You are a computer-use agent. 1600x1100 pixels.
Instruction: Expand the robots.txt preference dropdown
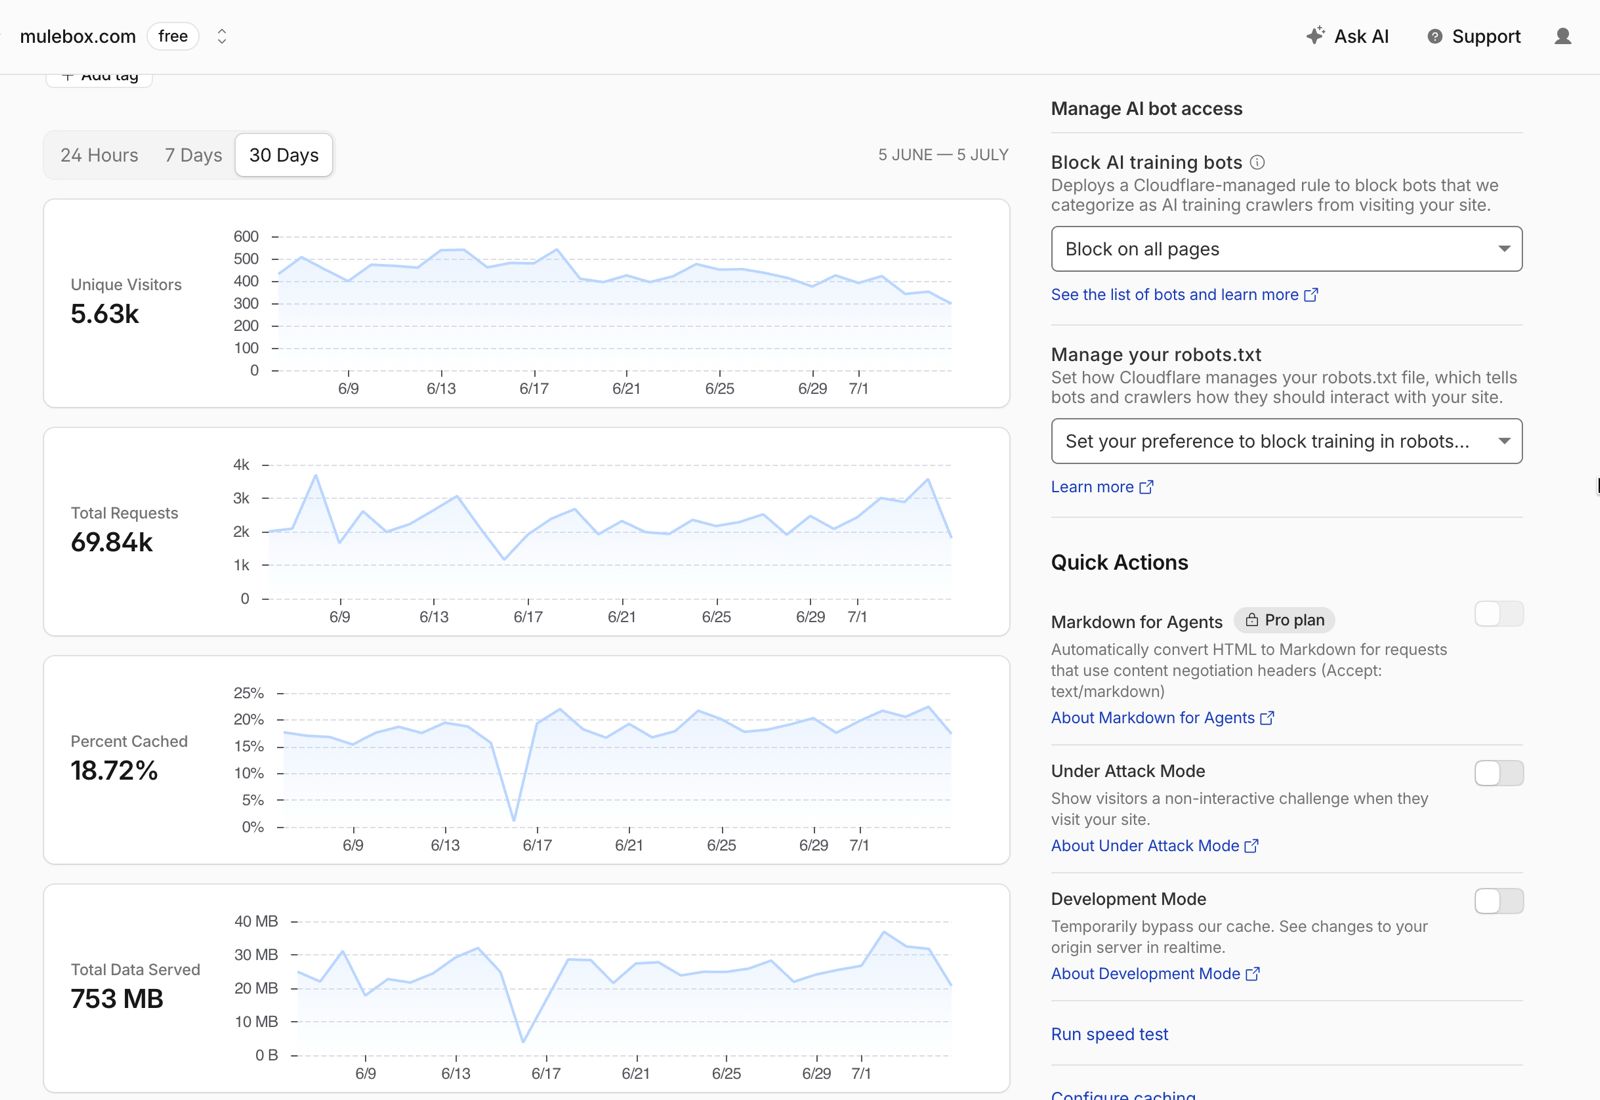(x=1286, y=441)
